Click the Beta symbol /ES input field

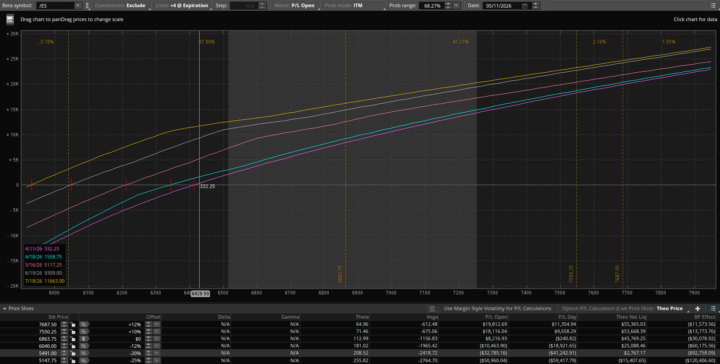click(55, 6)
